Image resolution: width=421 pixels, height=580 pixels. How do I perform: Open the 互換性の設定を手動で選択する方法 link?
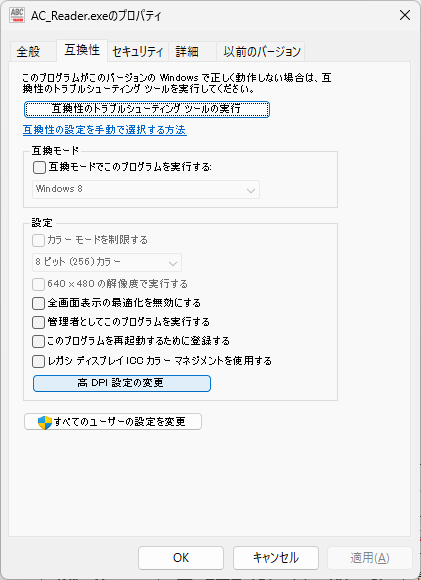click(x=105, y=130)
